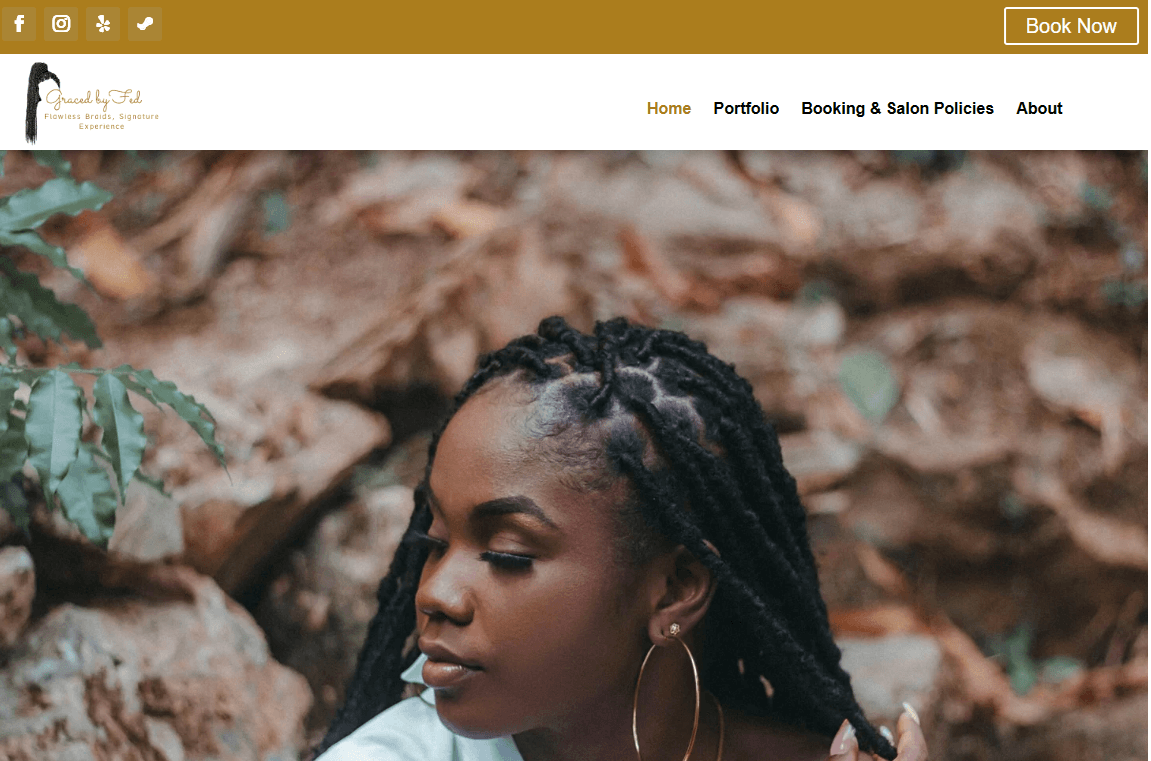Click the Book Now button
Viewport: 1151px width, 761px height.
coord(1071,26)
